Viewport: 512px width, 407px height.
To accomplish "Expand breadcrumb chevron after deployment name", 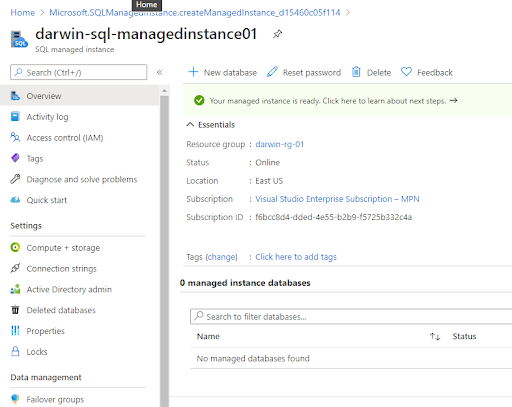I will click(348, 13).
